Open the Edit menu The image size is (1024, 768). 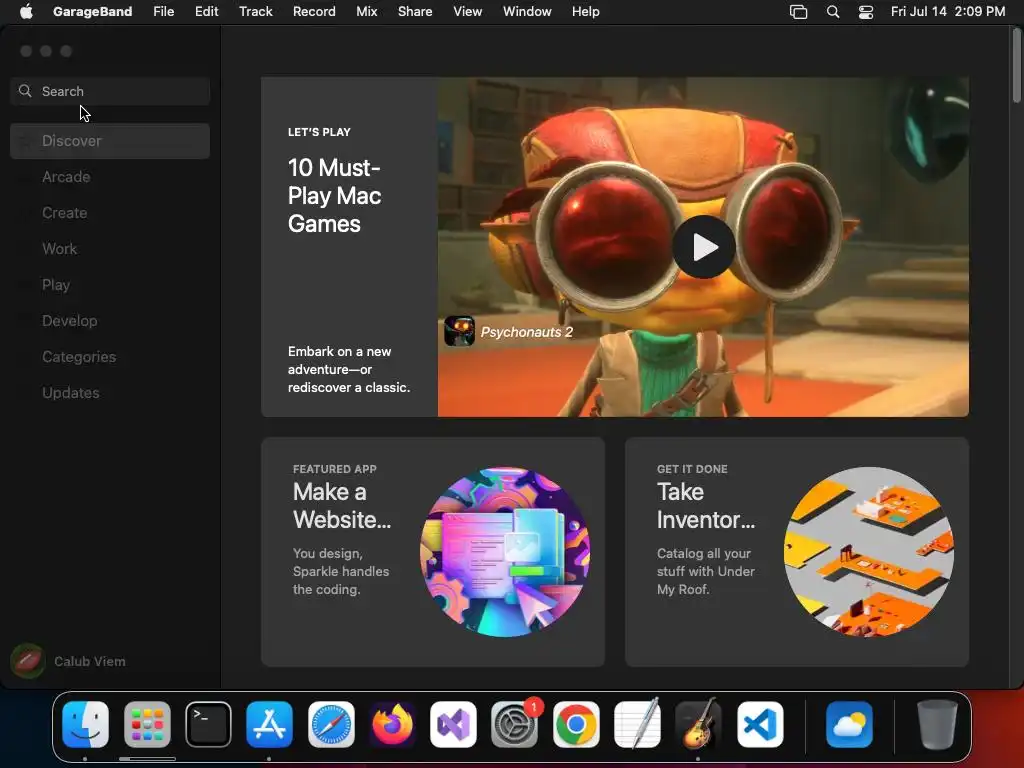coord(206,11)
